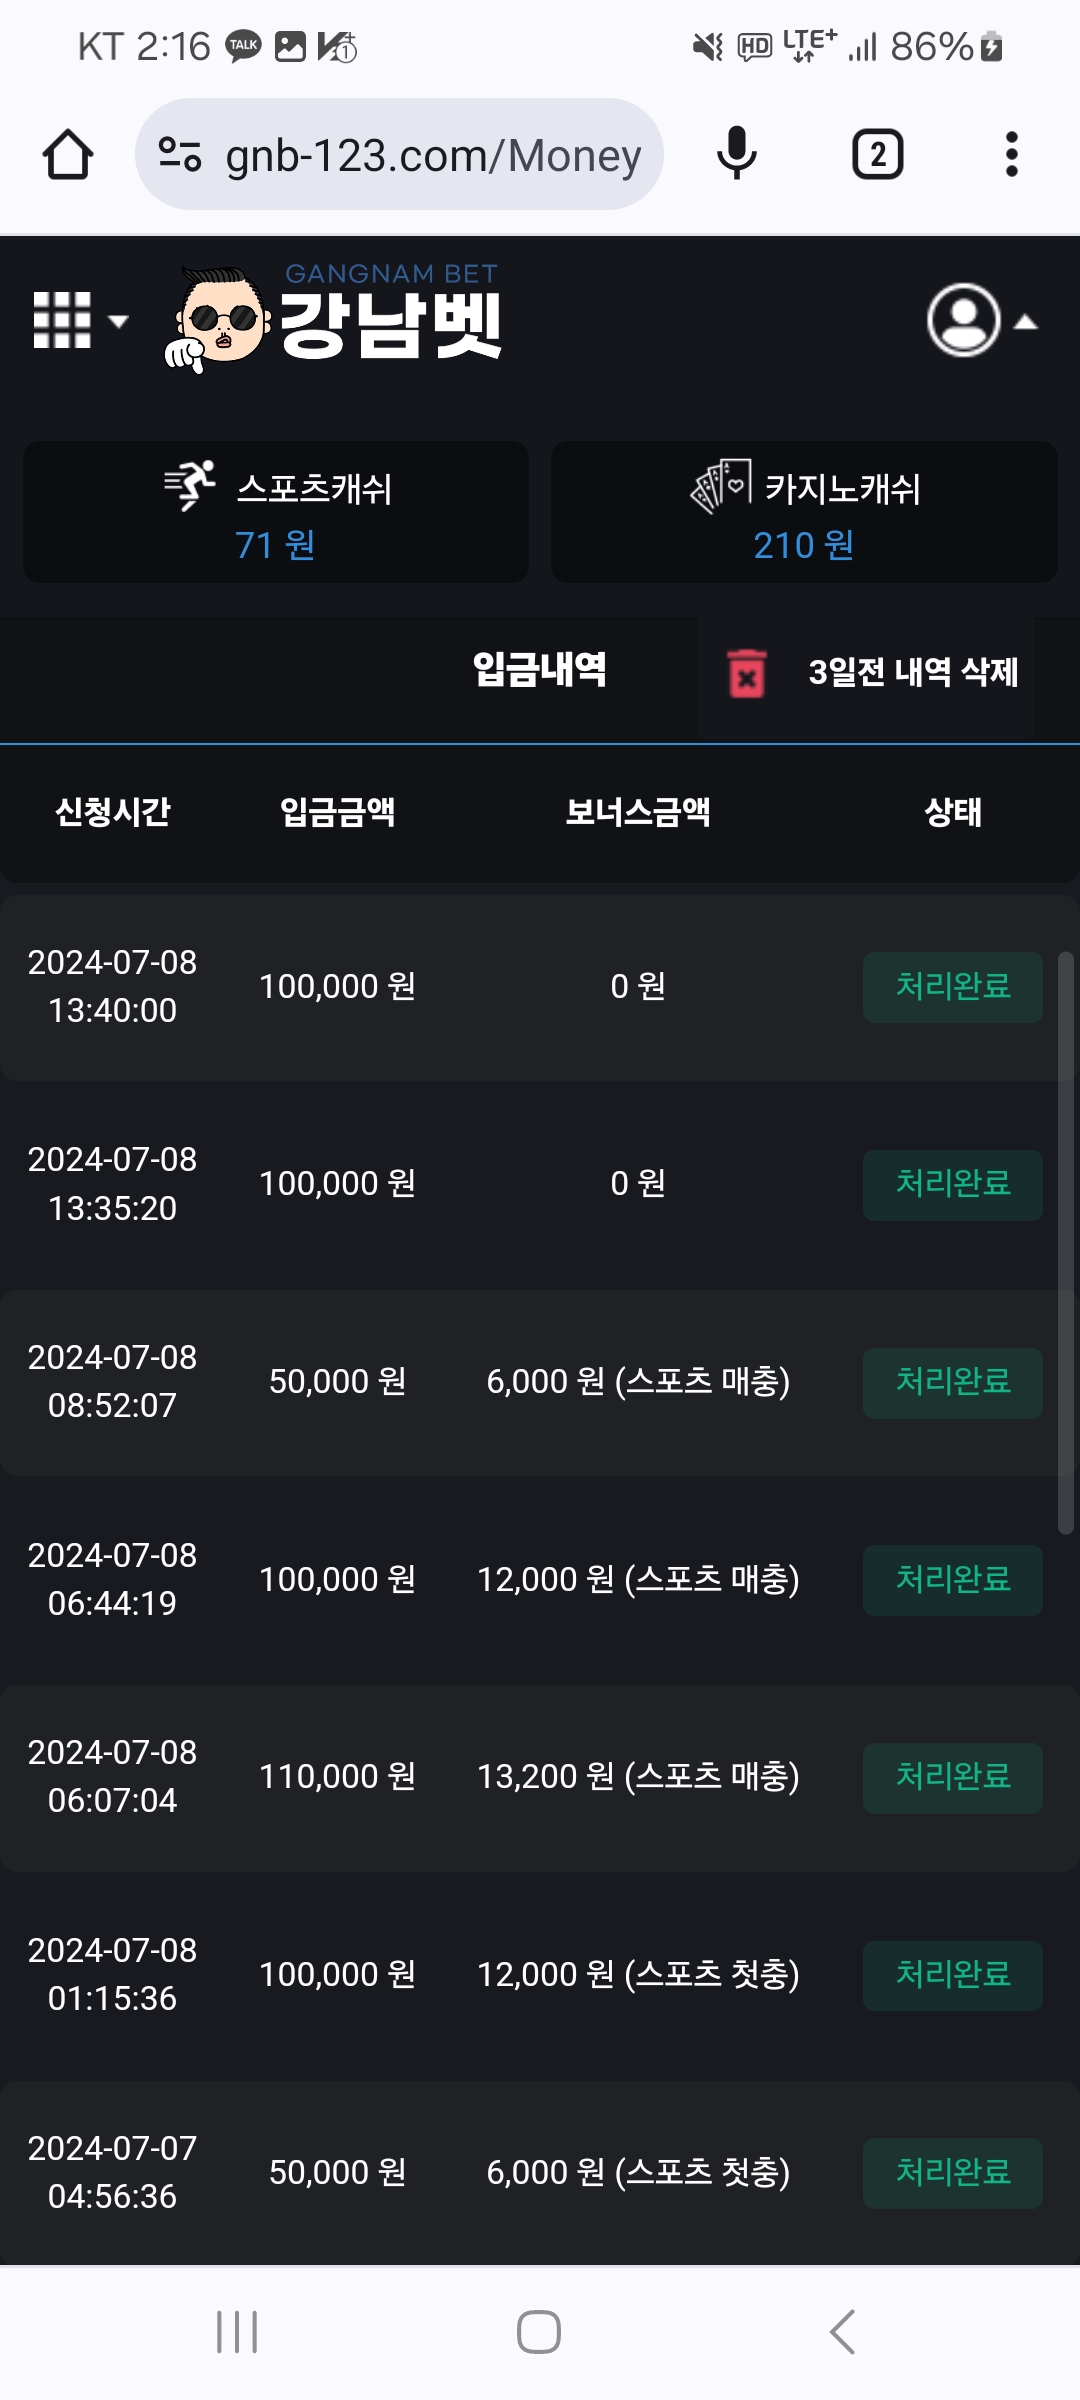The width and height of the screenshot is (1080, 2400).
Task: Select the 스포츠캐쉬 balance card
Action: tap(276, 512)
